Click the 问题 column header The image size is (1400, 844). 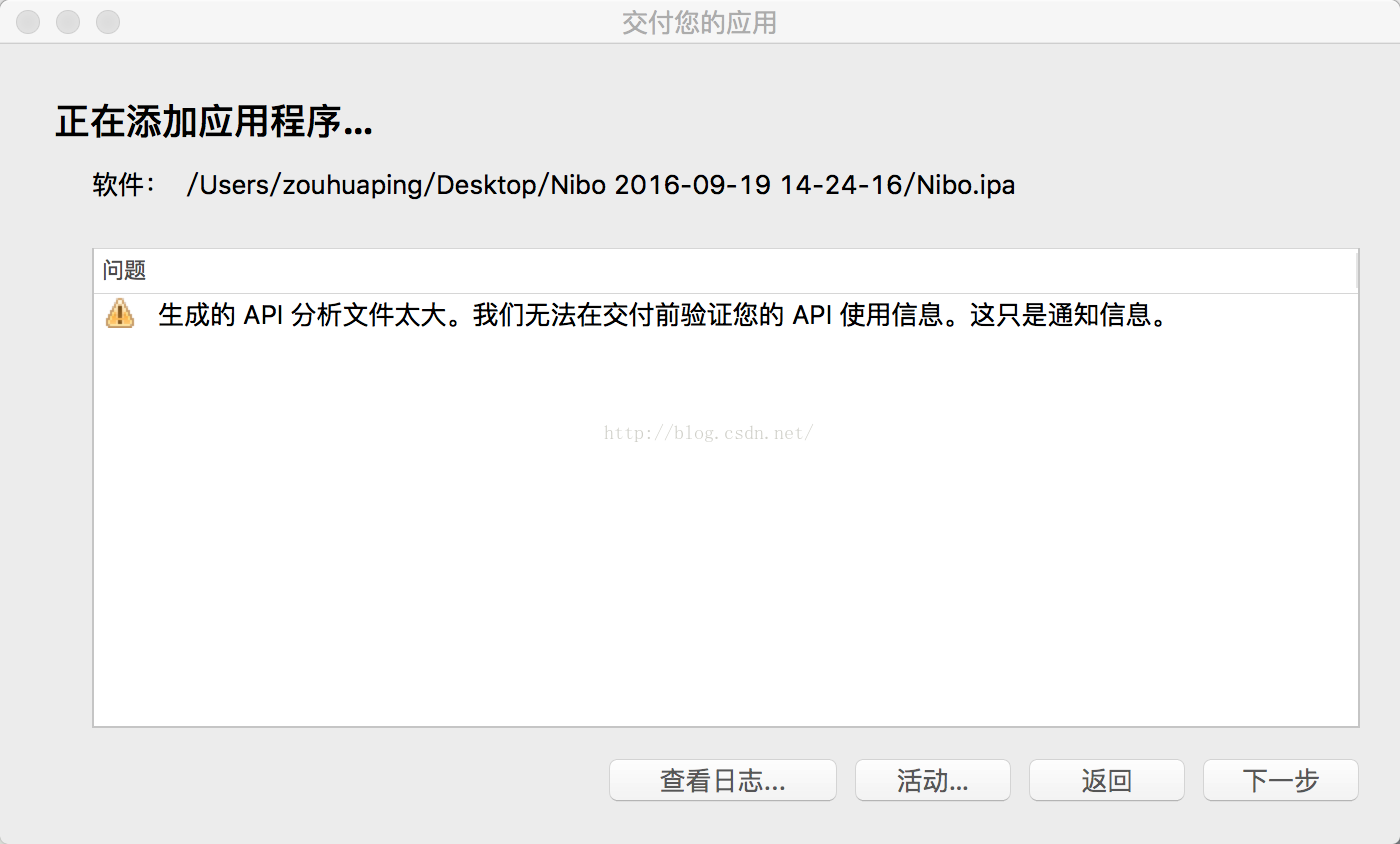(124, 270)
